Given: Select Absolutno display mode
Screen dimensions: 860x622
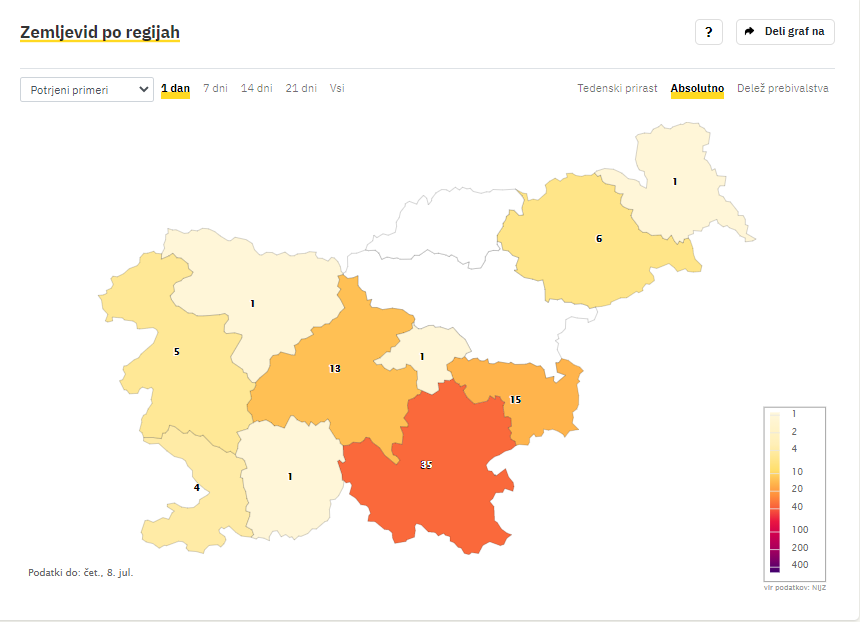Looking at the screenshot, I should pyautogui.click(x=697, y=88).
